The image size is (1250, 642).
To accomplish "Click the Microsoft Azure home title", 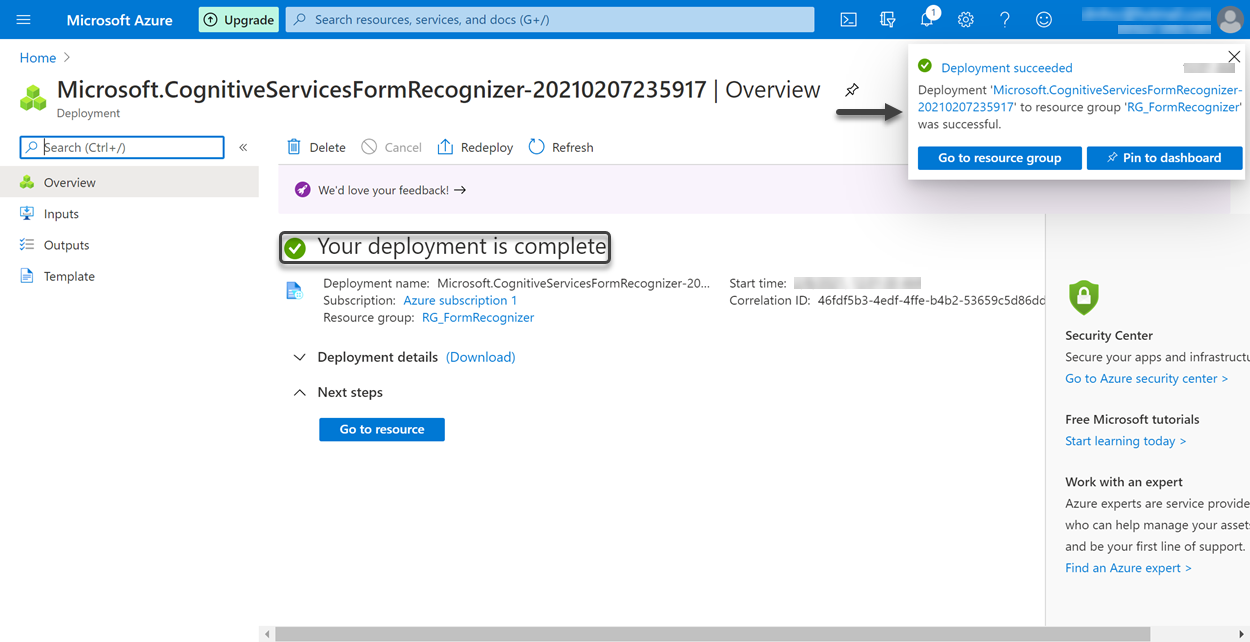I will coord(119,20).
